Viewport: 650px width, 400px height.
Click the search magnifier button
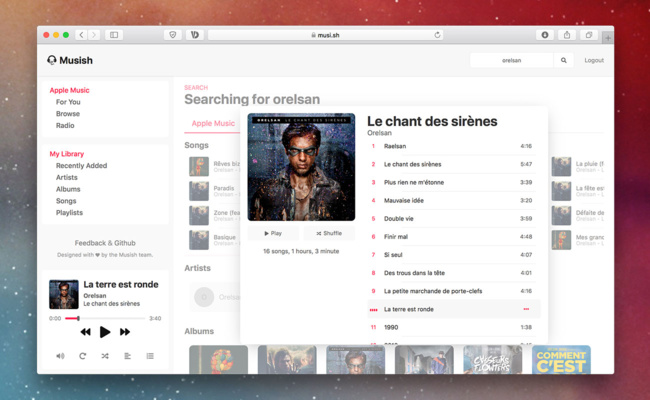[x=564, y=61]
